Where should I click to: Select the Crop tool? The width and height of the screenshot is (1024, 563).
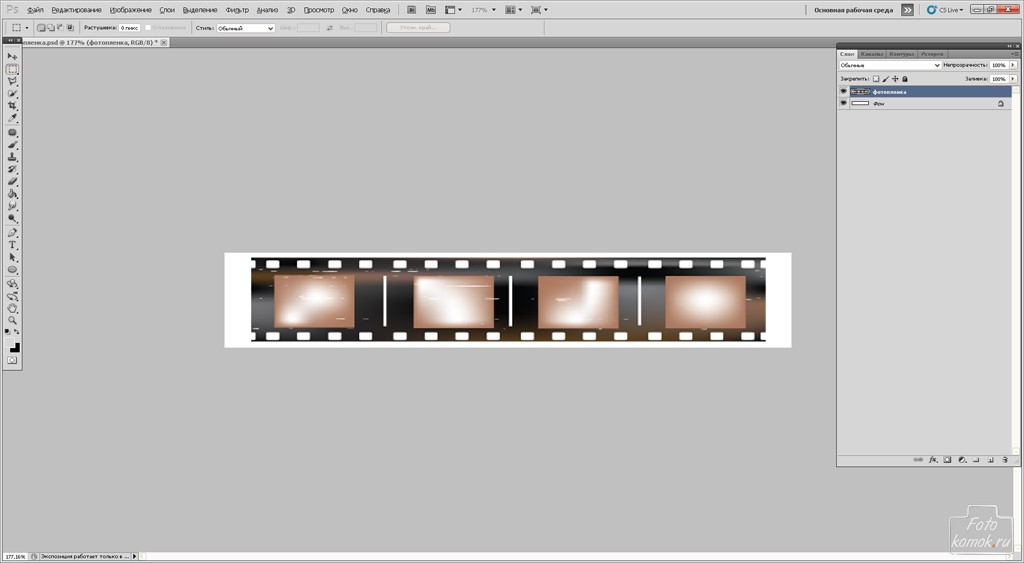tap(13, 106)
